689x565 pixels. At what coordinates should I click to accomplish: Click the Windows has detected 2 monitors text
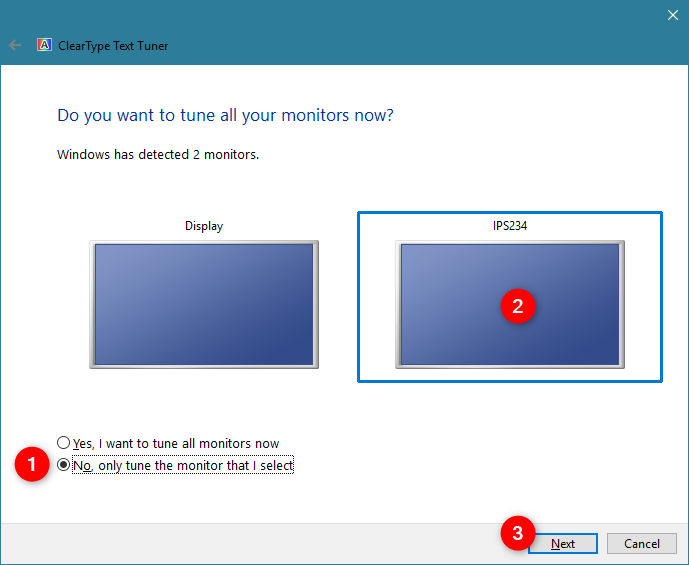(158, 155)
